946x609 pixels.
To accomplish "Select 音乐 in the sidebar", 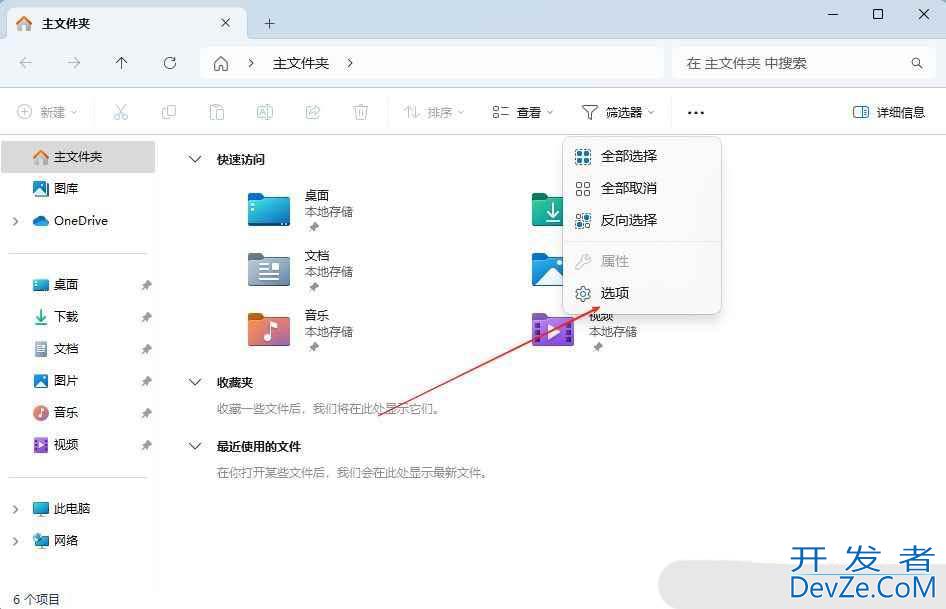I will click(66, 413).
